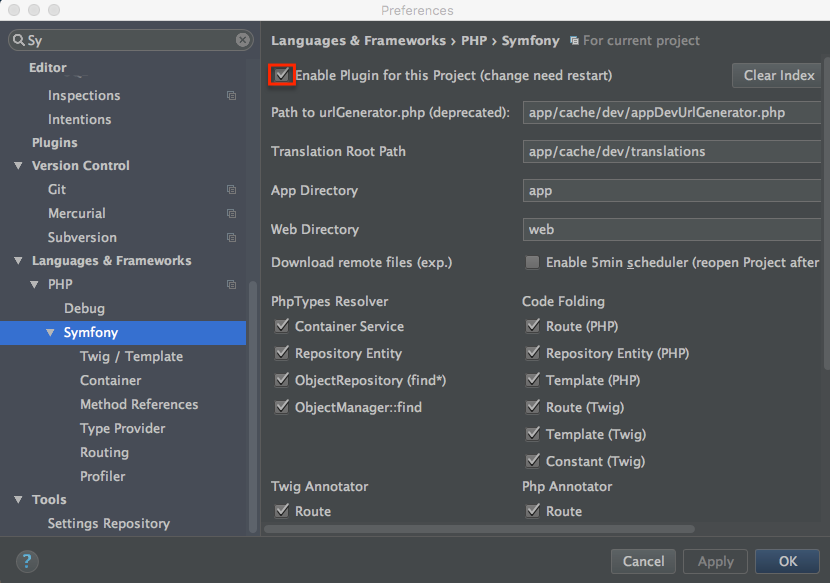Screen dimensions: 830x583
Task: Toggle Template (PHP) code folding
Action: tap(533, 380)
